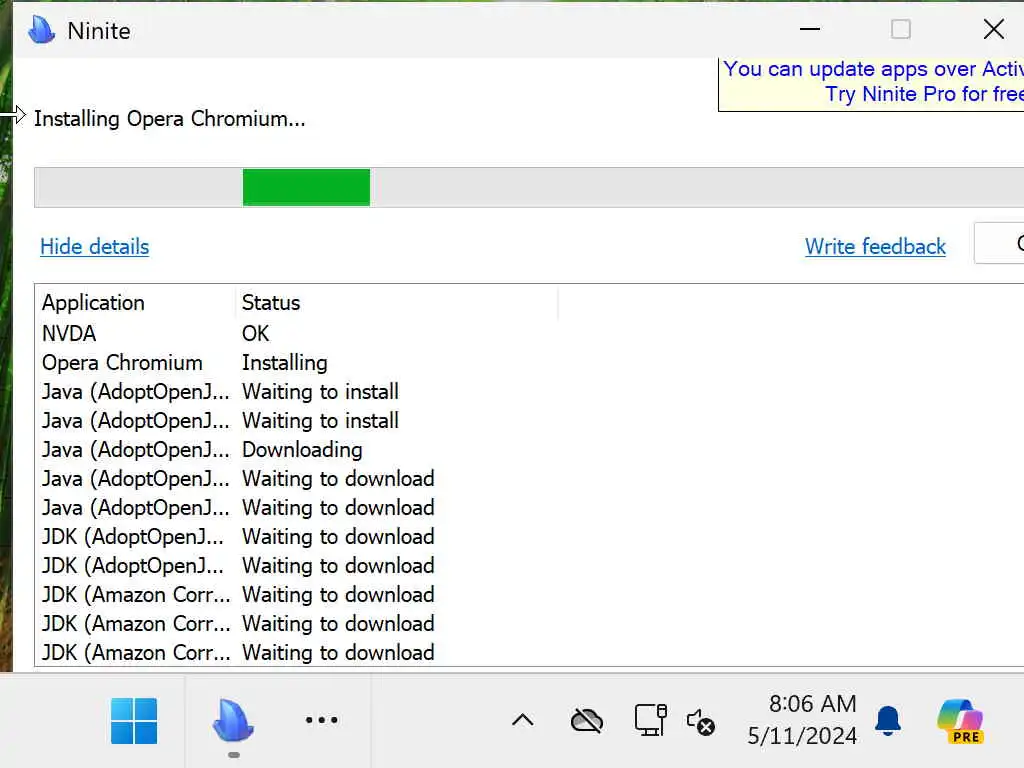Expand the hidden system tray icons chevron
The image size is (1024, 768).
click(x=522, y=720)
